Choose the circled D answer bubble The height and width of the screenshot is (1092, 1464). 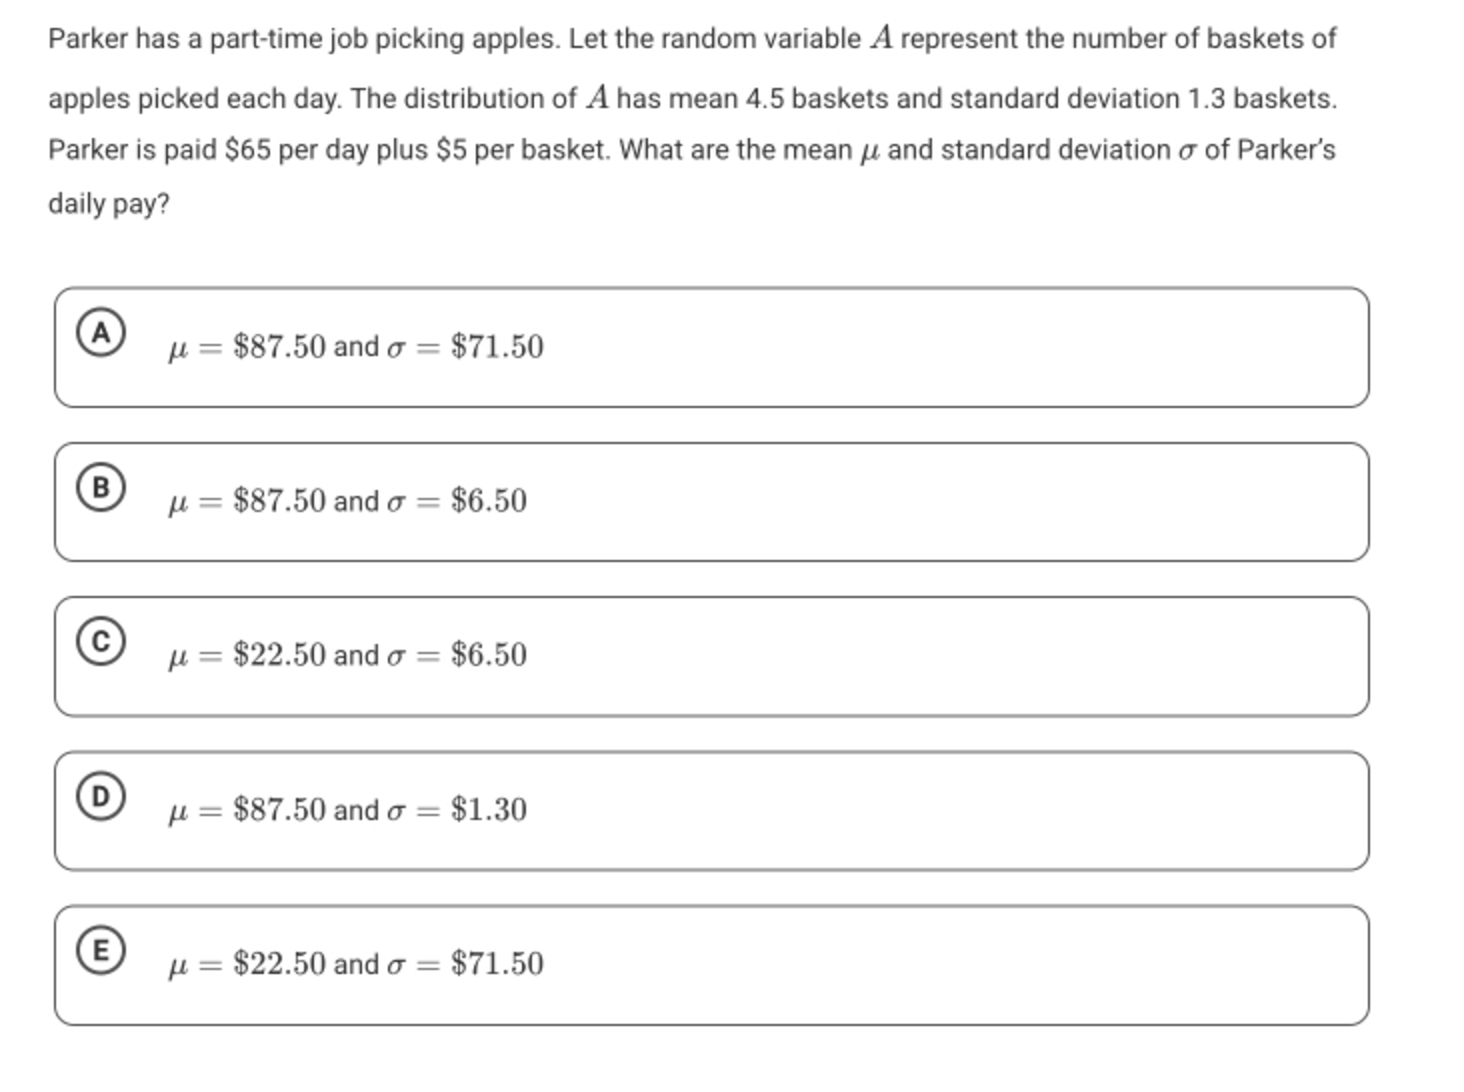pyautogui.click(x=101, y=796)
